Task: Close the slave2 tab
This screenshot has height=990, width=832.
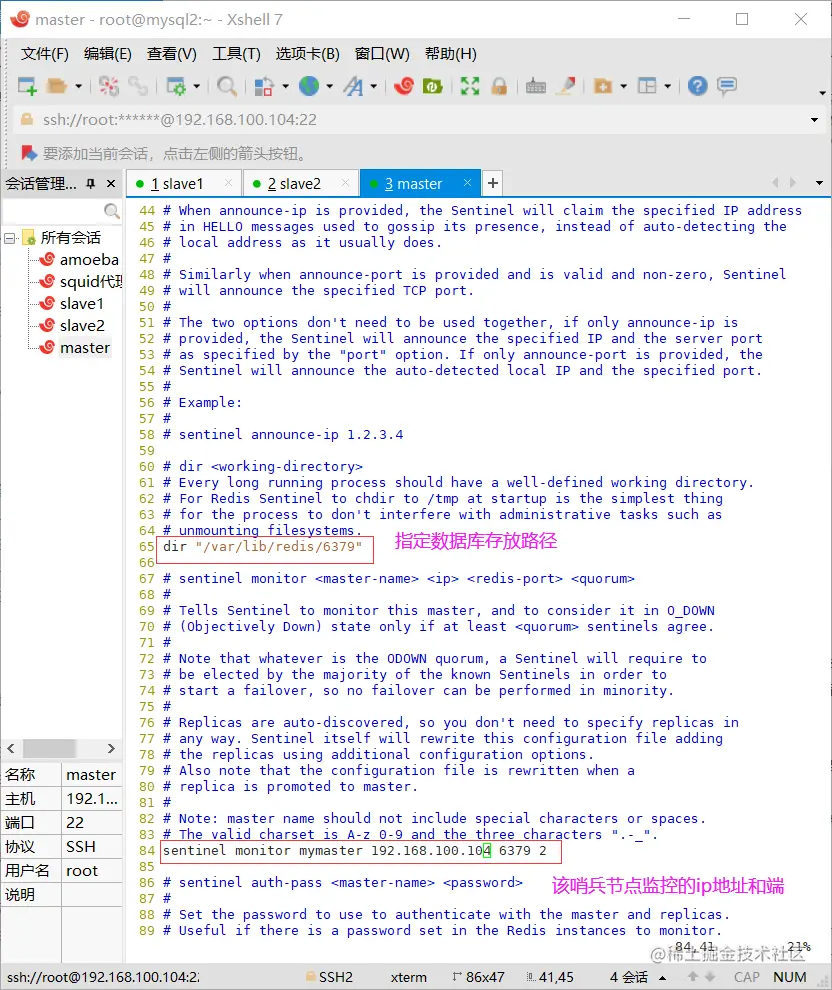Action: (x=345, y=183)
